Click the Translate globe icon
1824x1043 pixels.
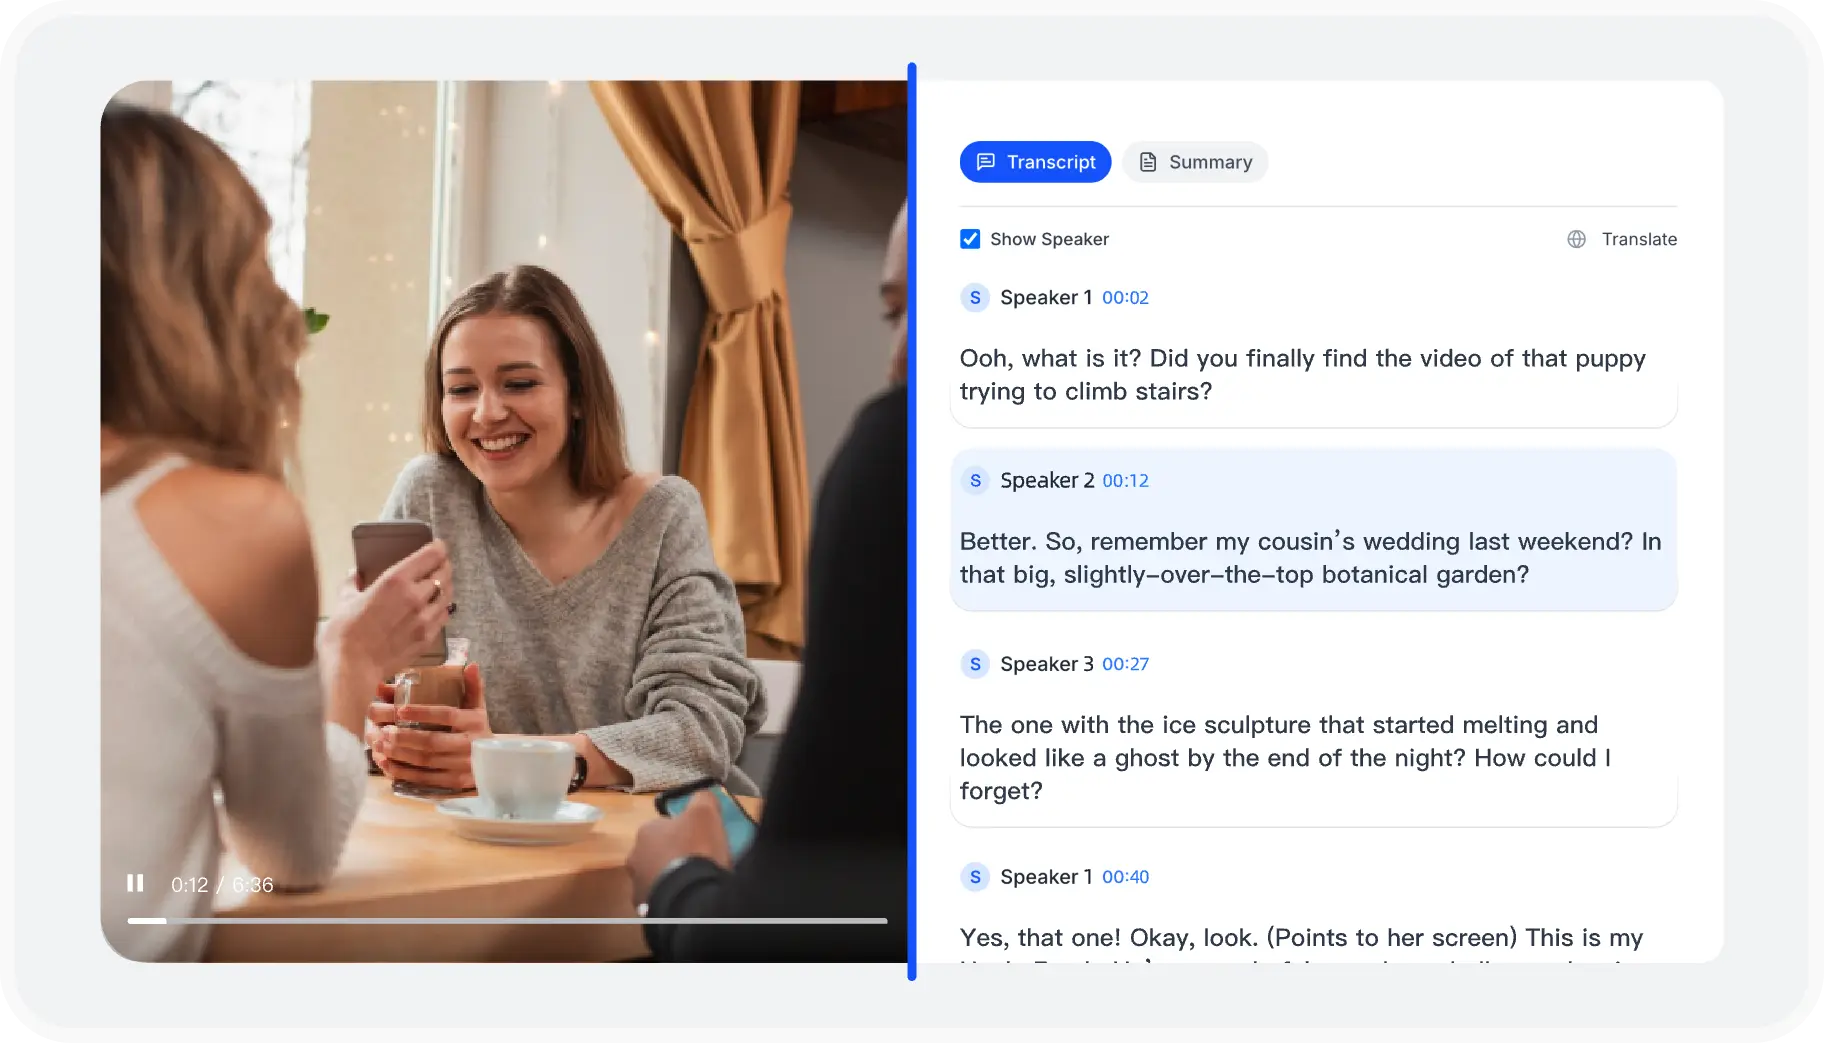tap(1576, 239)
